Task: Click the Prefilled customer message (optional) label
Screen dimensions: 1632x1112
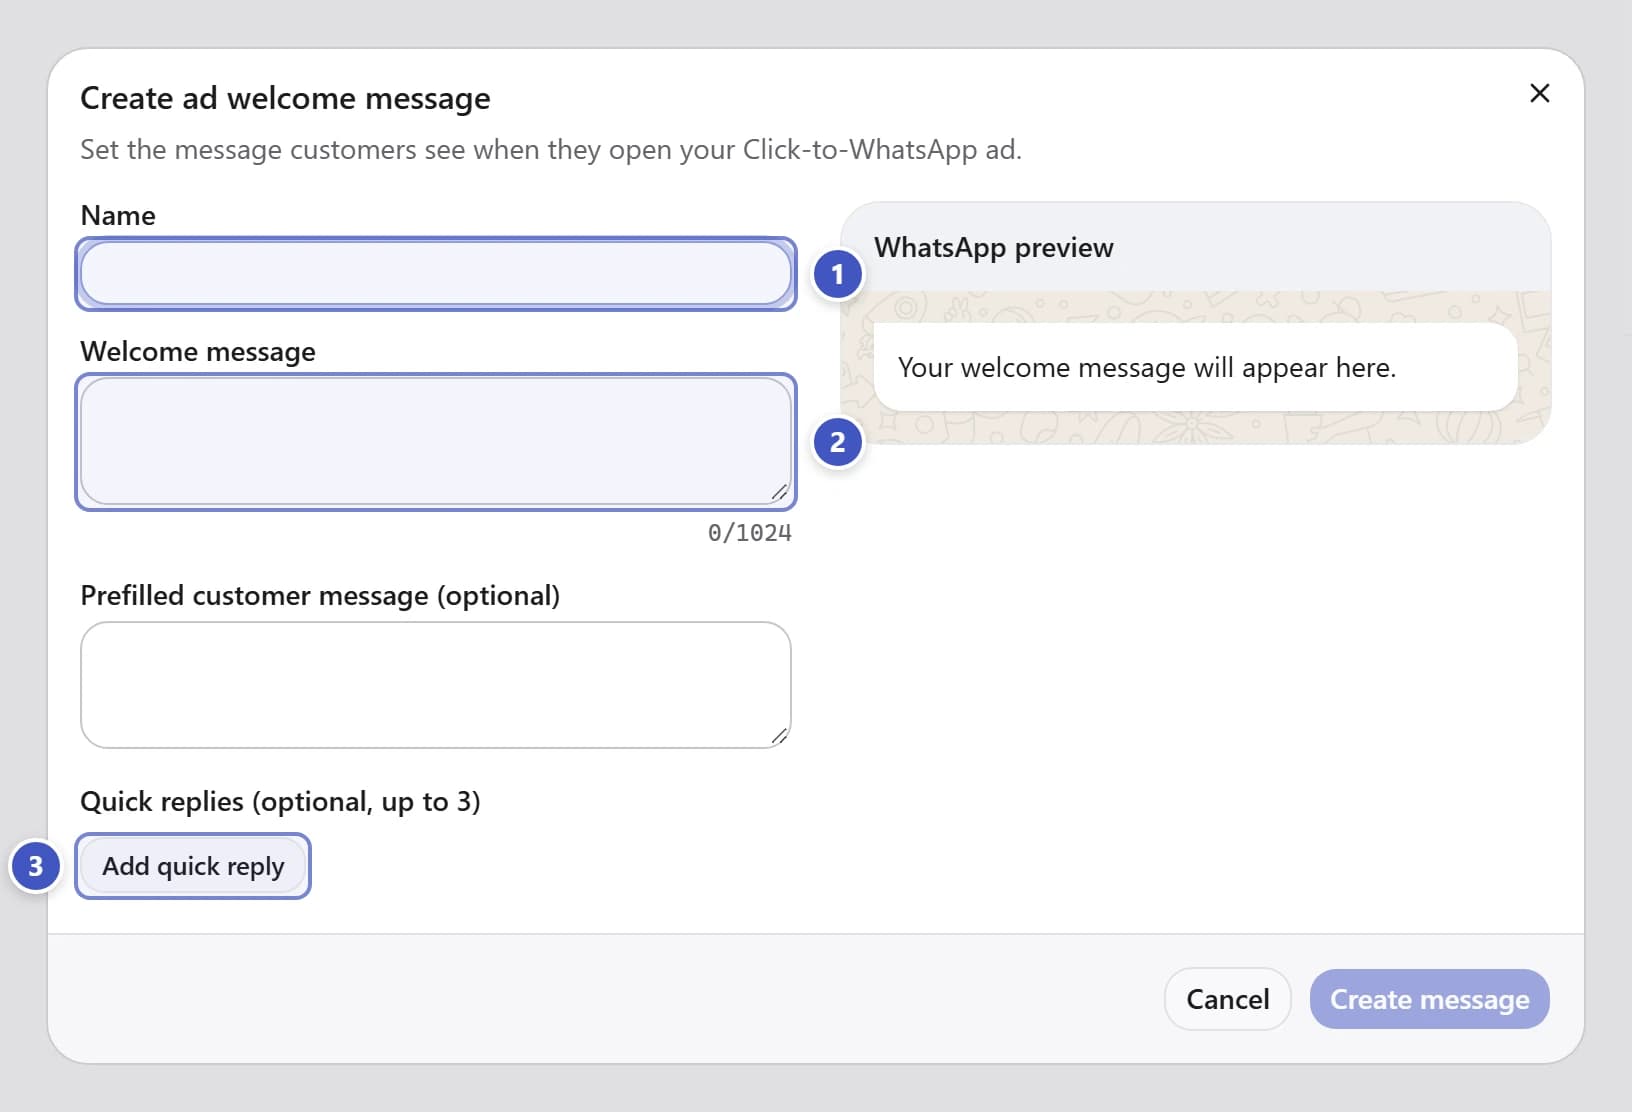Action: click(320, 596)
